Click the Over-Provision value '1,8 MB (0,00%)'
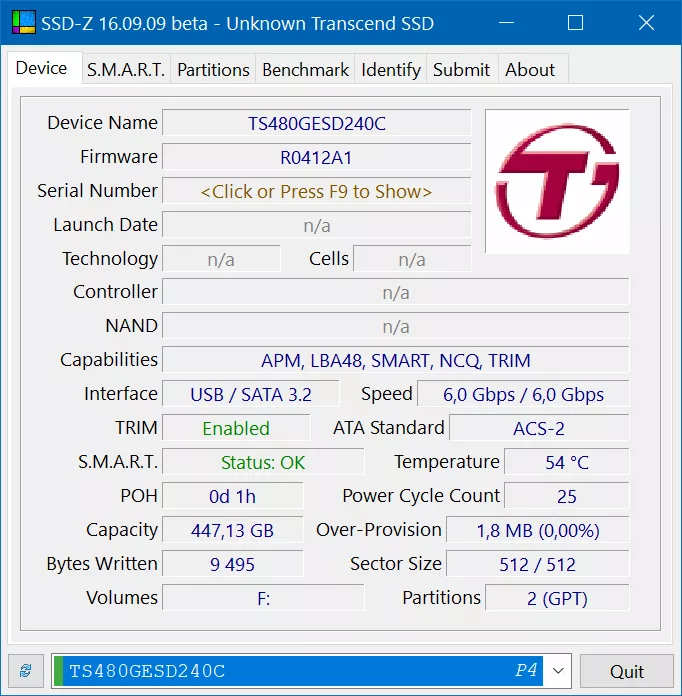The image size is (682, 696). point(538,530)
